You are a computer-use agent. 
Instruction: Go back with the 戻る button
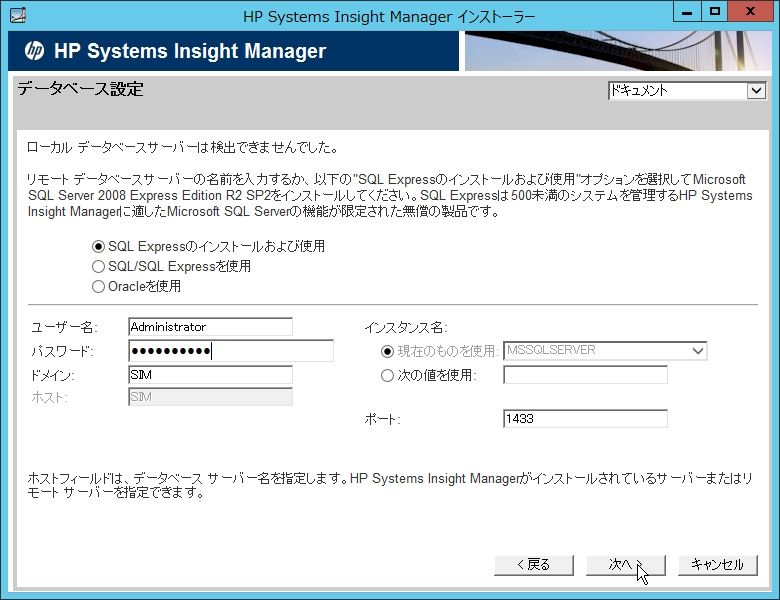[534, 565]
